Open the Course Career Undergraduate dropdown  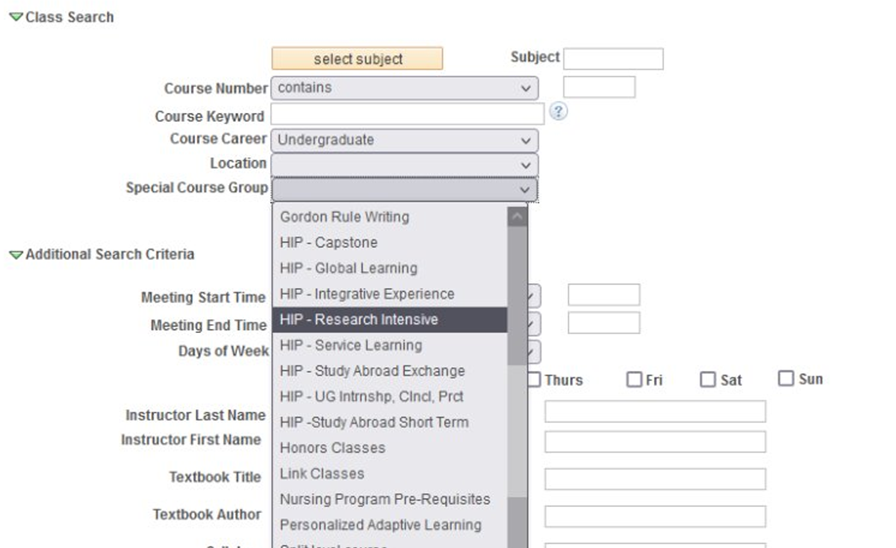(404, 140)
